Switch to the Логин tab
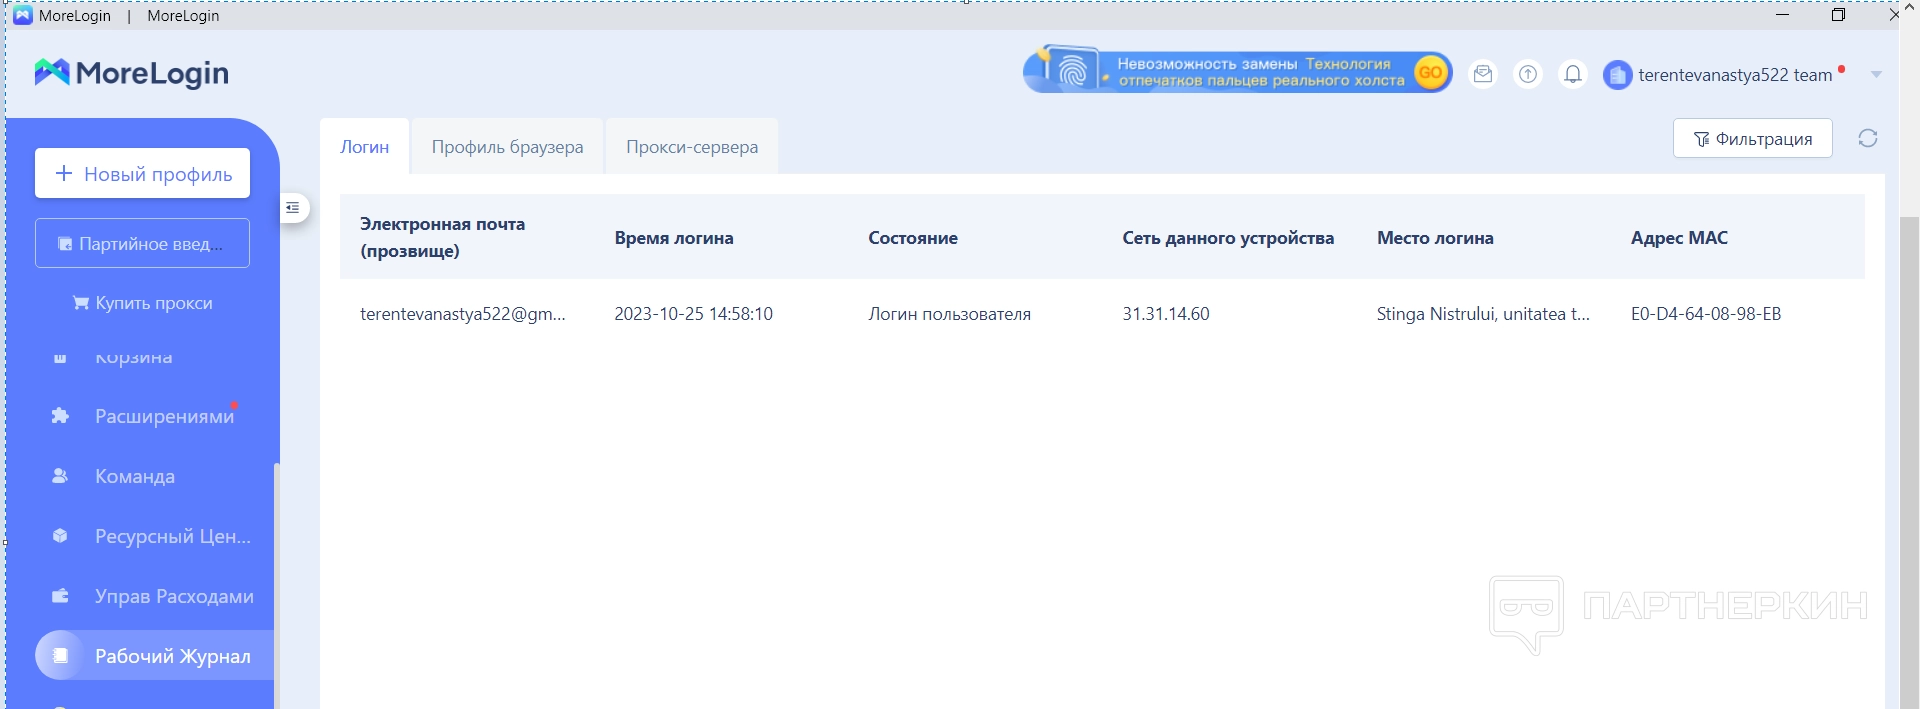The image size is (1920, 709). click(364, 147)
